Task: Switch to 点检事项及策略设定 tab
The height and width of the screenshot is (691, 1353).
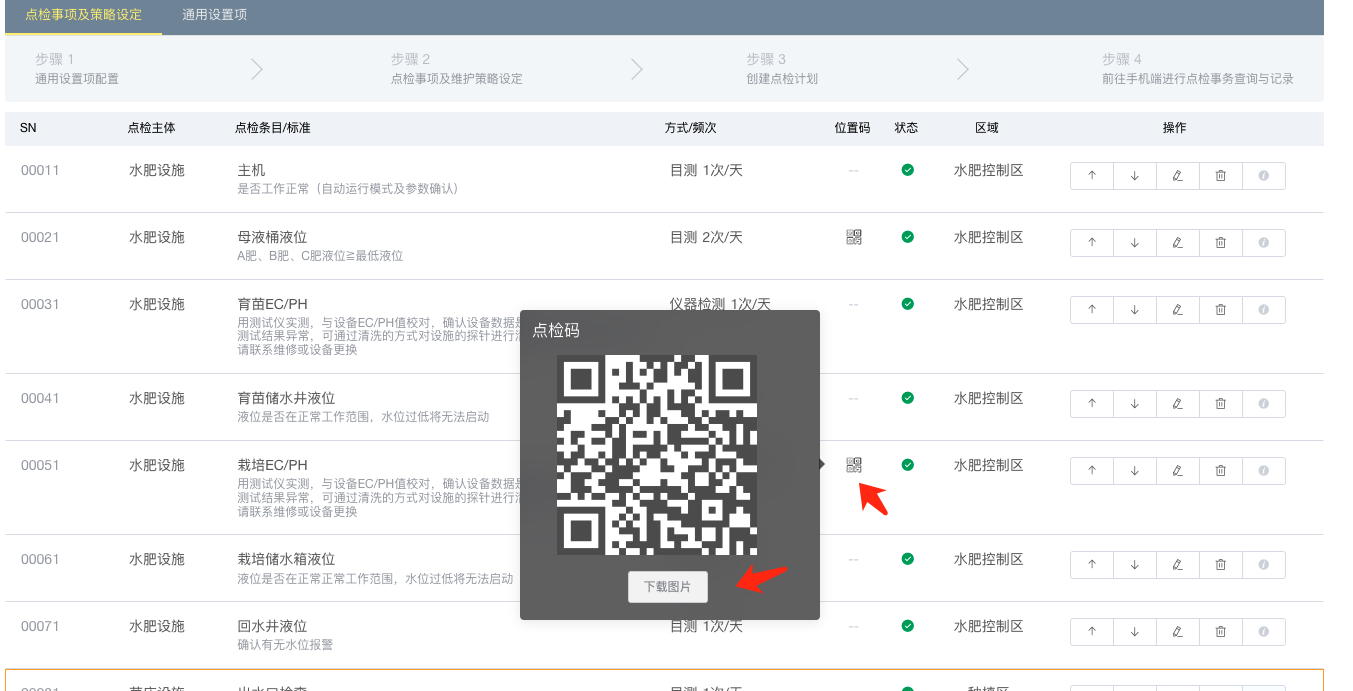Action: 83,15
